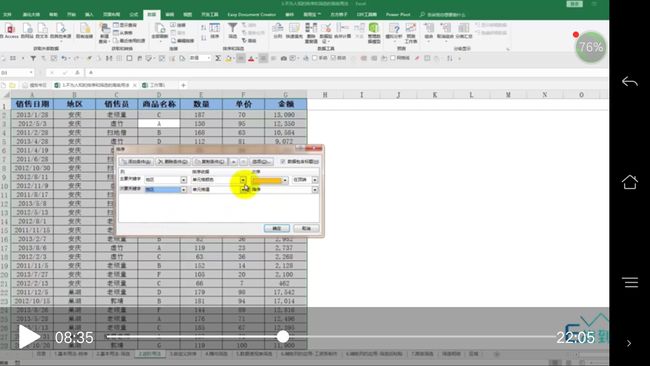
Task: Click the Cancel button in Sort dialog
Action: pyautogui.click(x=306, y=228)
